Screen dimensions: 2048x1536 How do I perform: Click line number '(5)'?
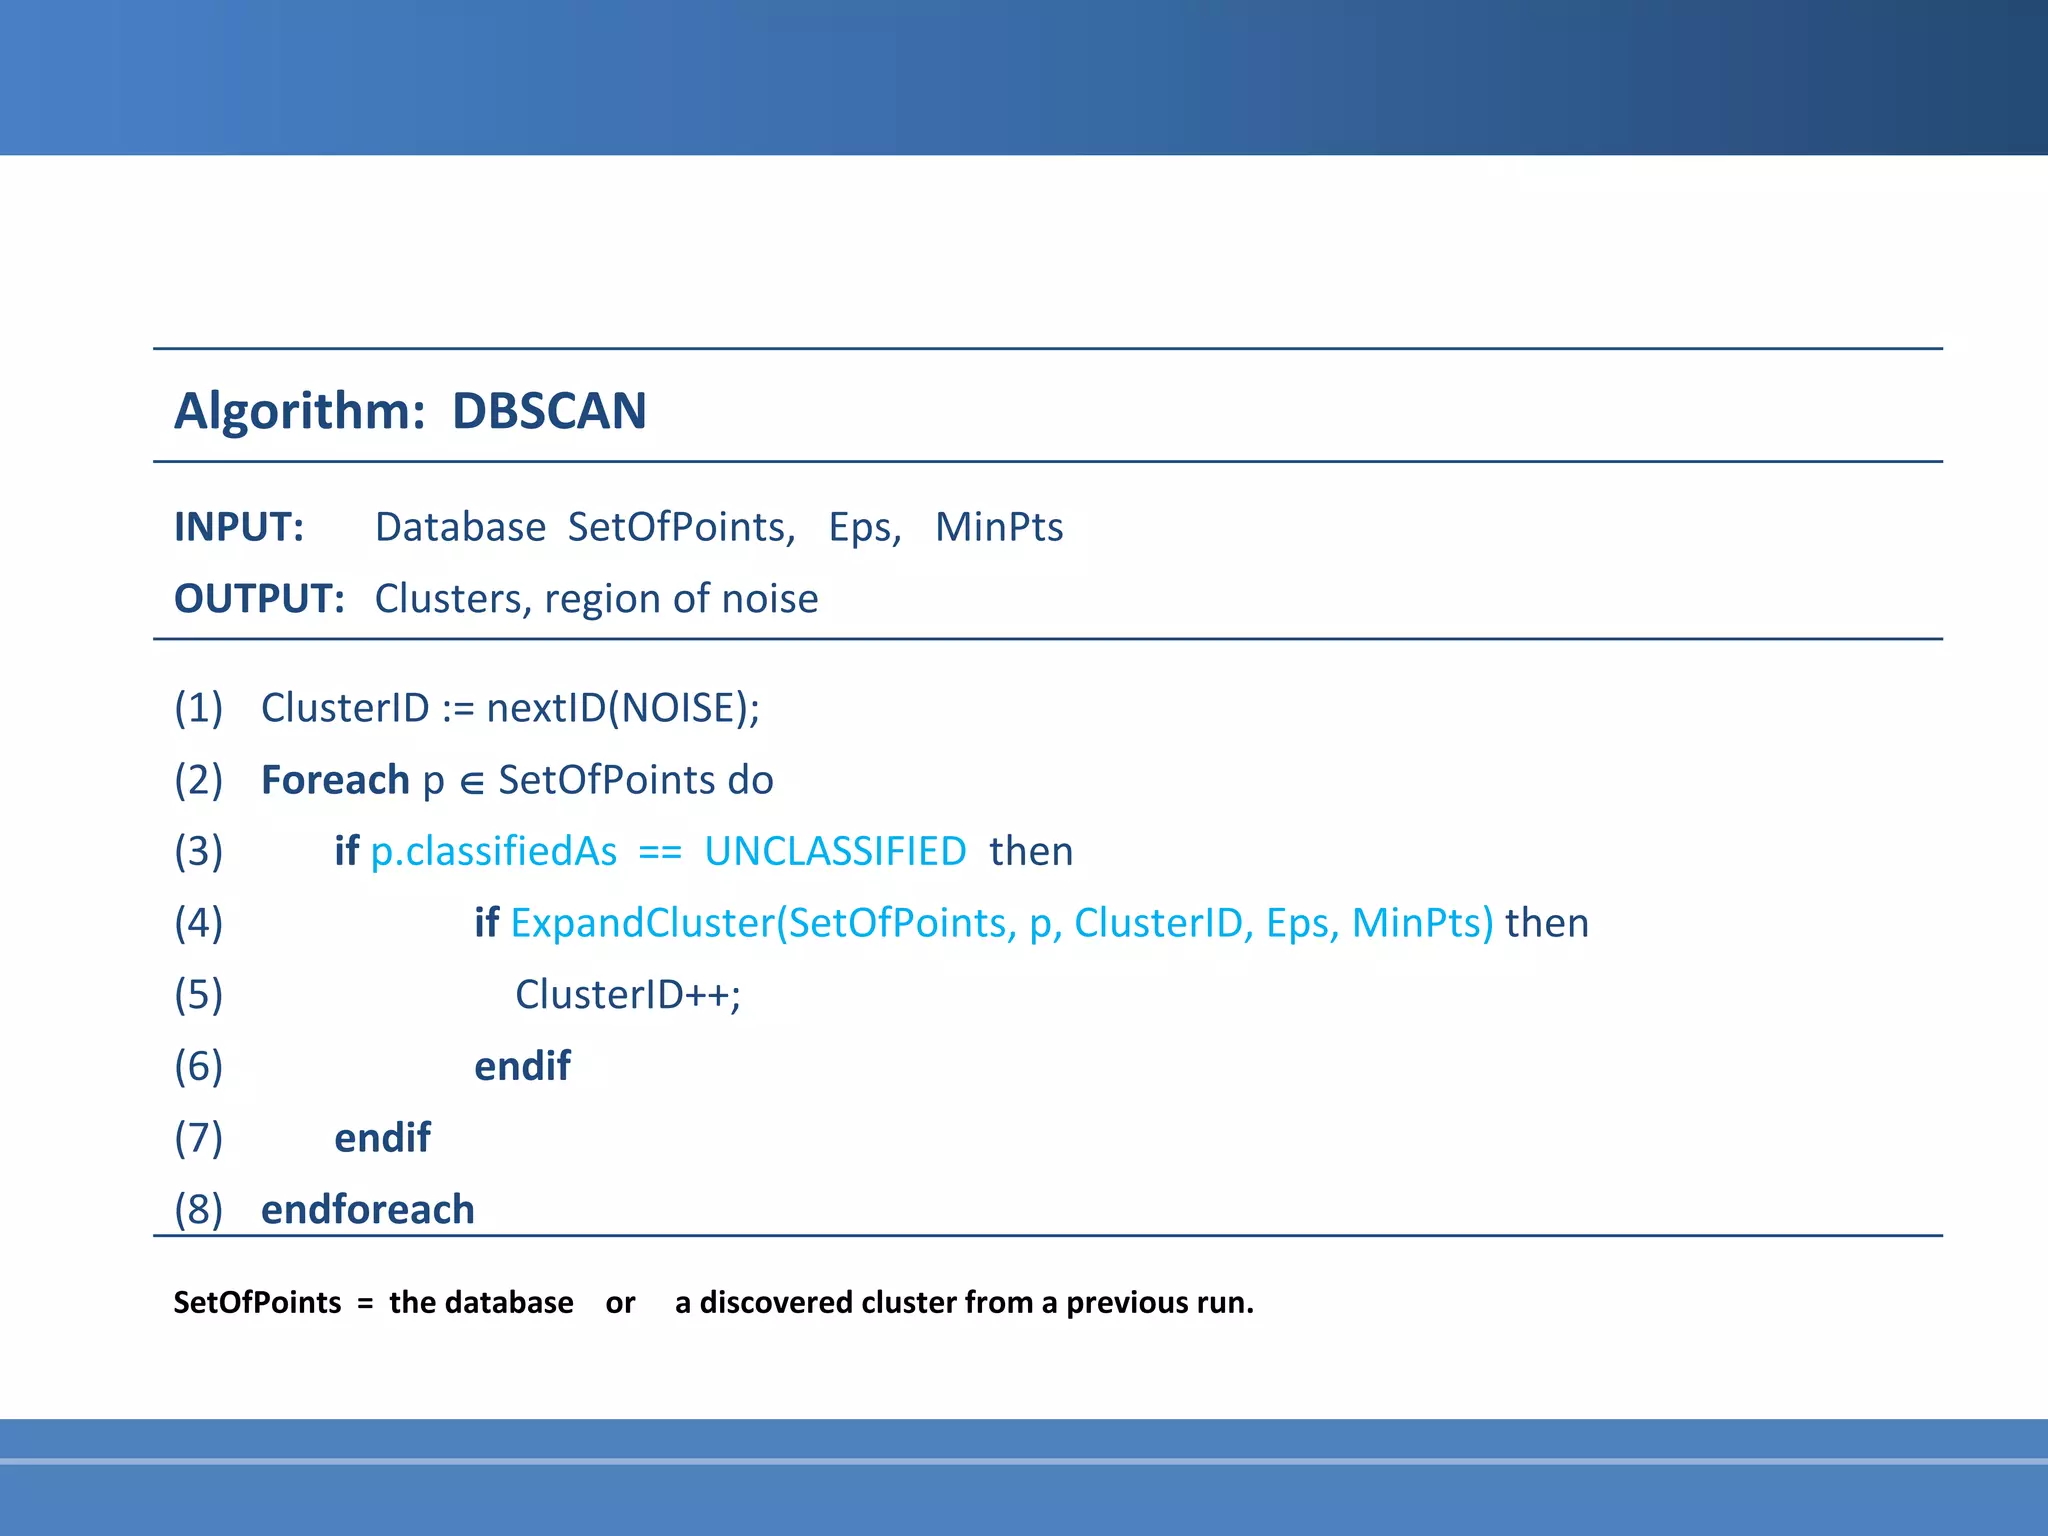(199, 995)
